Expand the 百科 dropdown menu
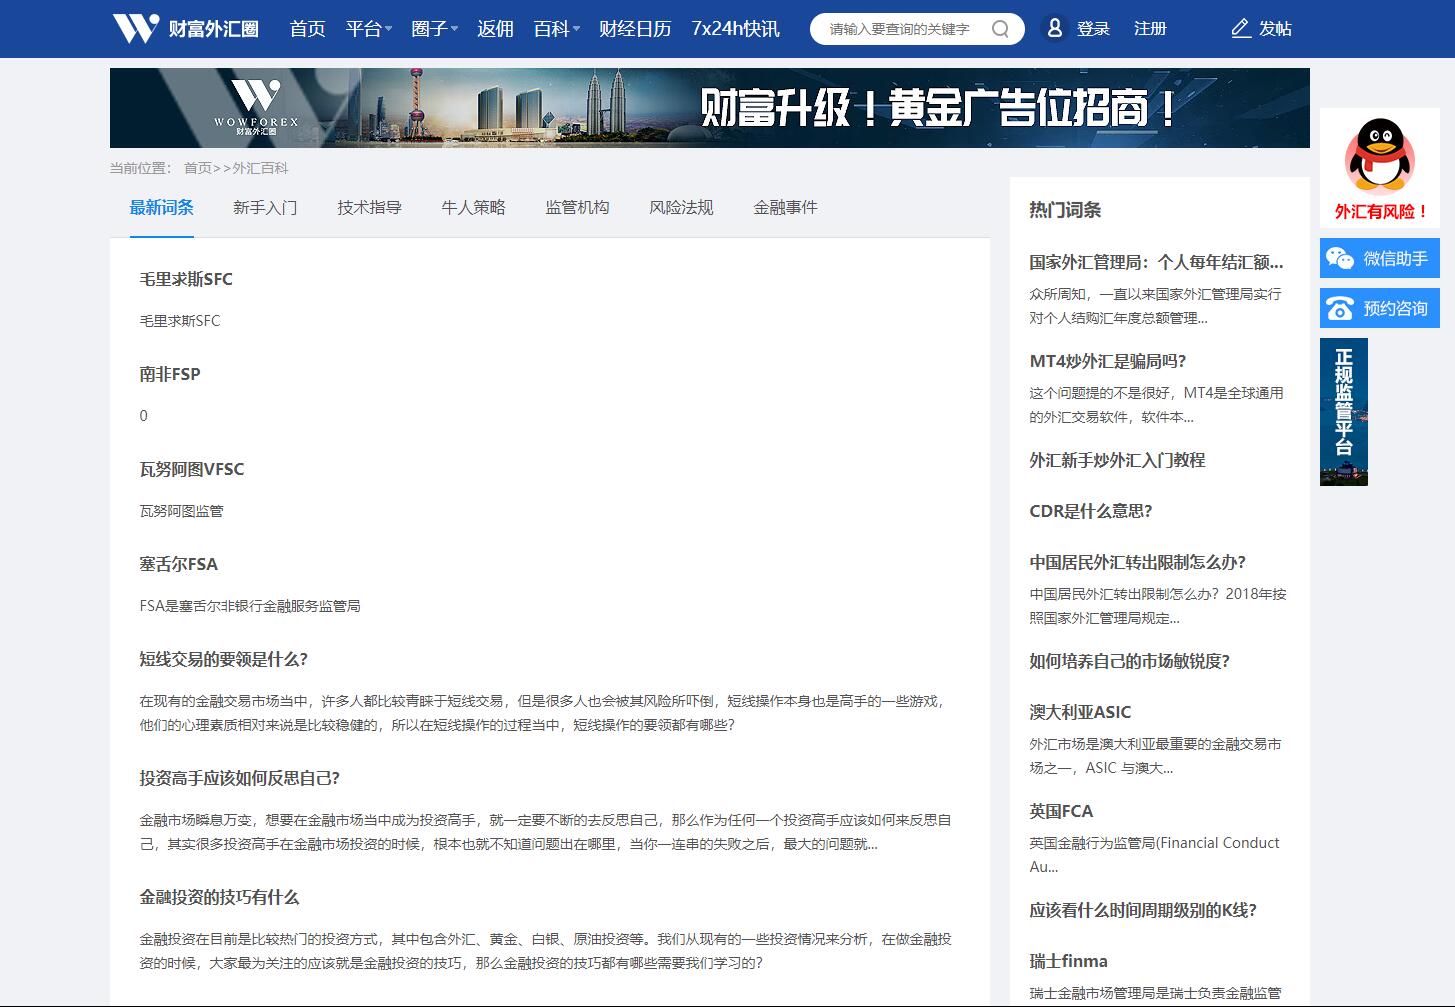 coord(556,29)
